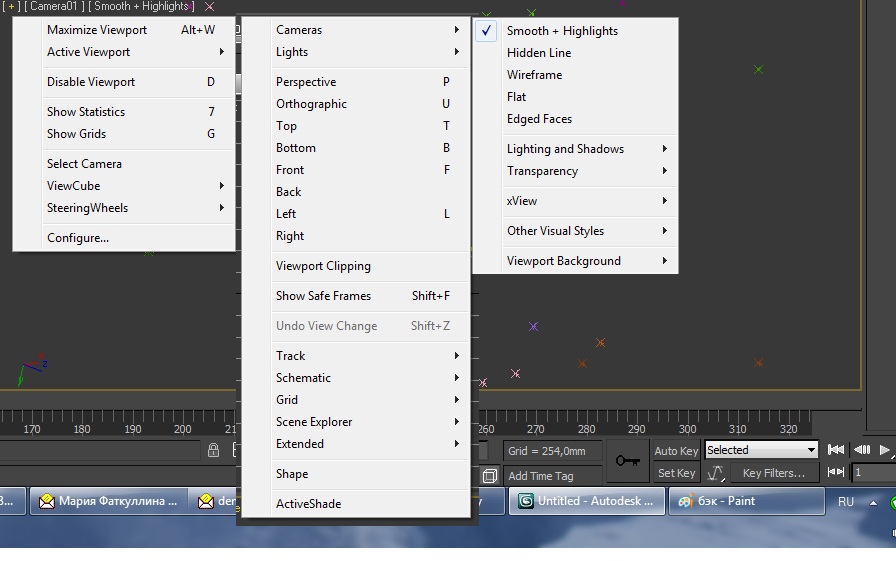Choose Wireframe shading mode
The height and width of the screenshot is (561, 896).
(576, 75)
